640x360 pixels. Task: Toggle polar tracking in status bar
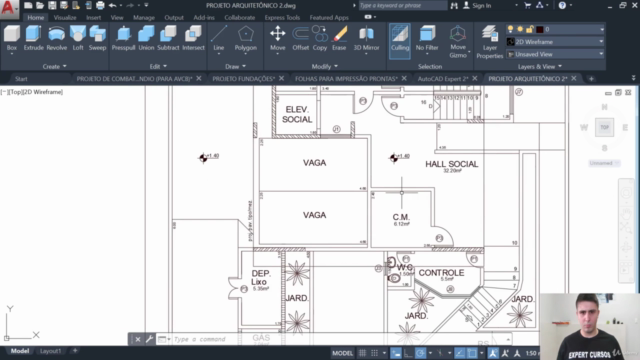(420, 353)
